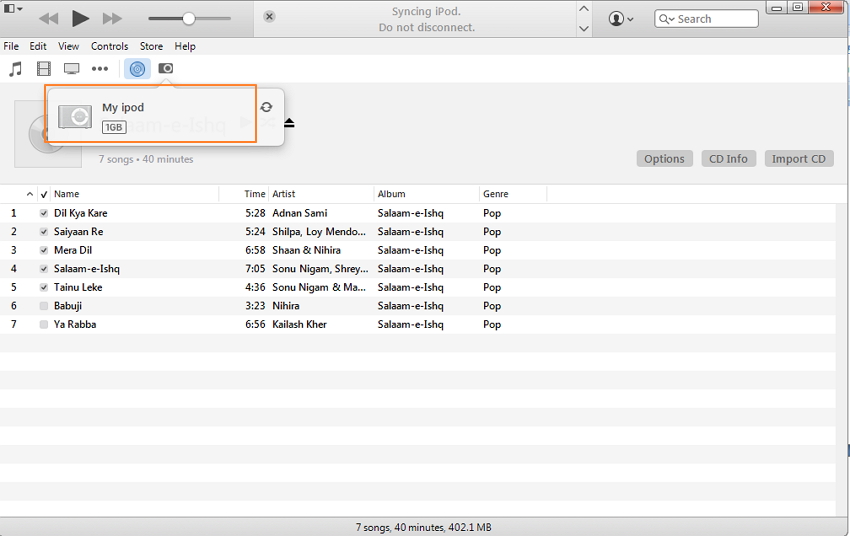Select the audio CD icon
This screenshot has width=850, height=536.
(x=137, y=69)
